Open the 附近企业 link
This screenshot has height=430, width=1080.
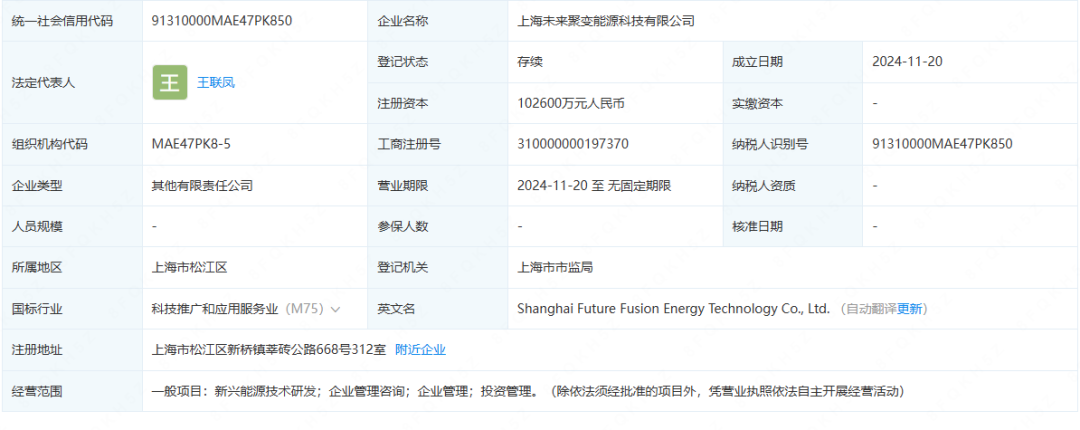(x=420, y=349)
